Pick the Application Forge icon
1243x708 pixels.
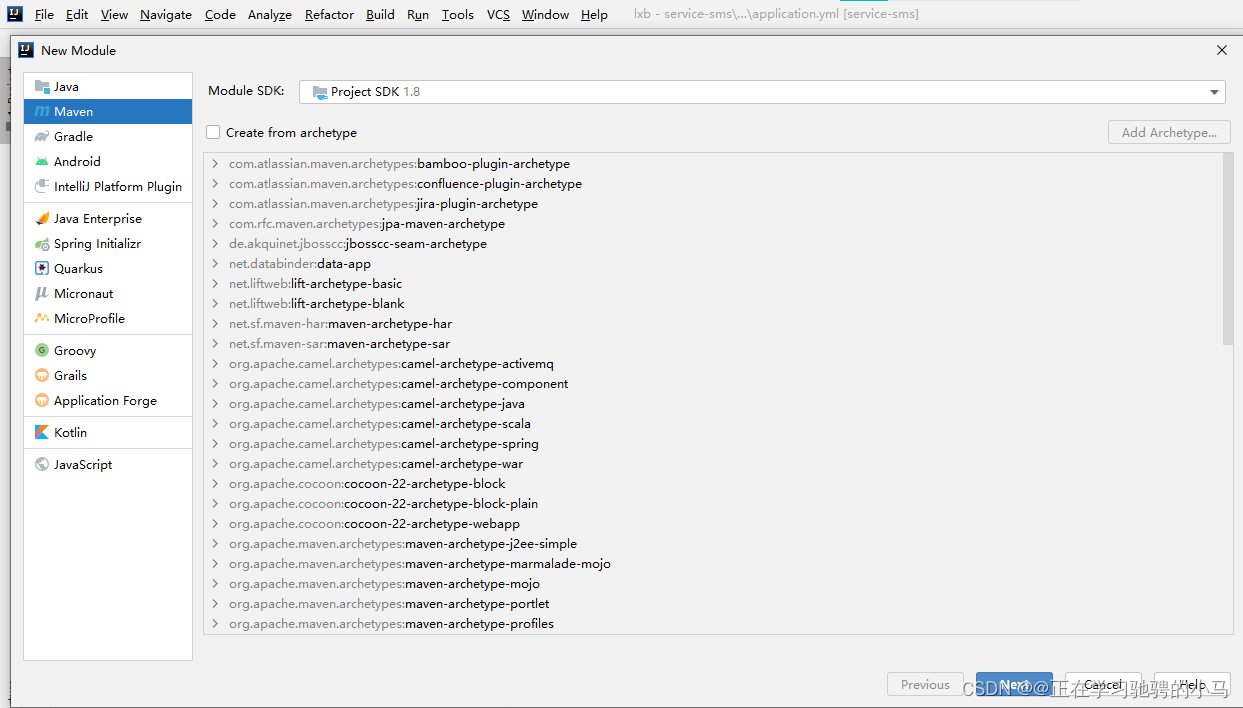tap(42, 400)
